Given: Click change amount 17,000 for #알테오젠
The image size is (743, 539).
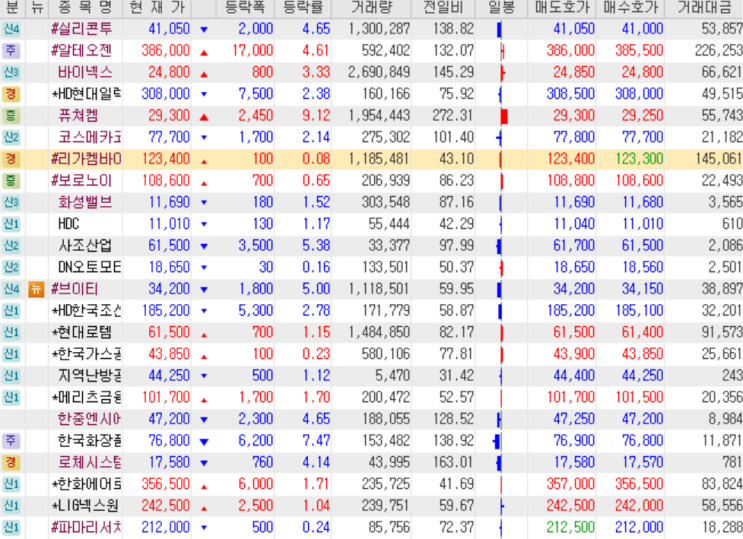Looking at the screenshot, I should coord(253,51).
